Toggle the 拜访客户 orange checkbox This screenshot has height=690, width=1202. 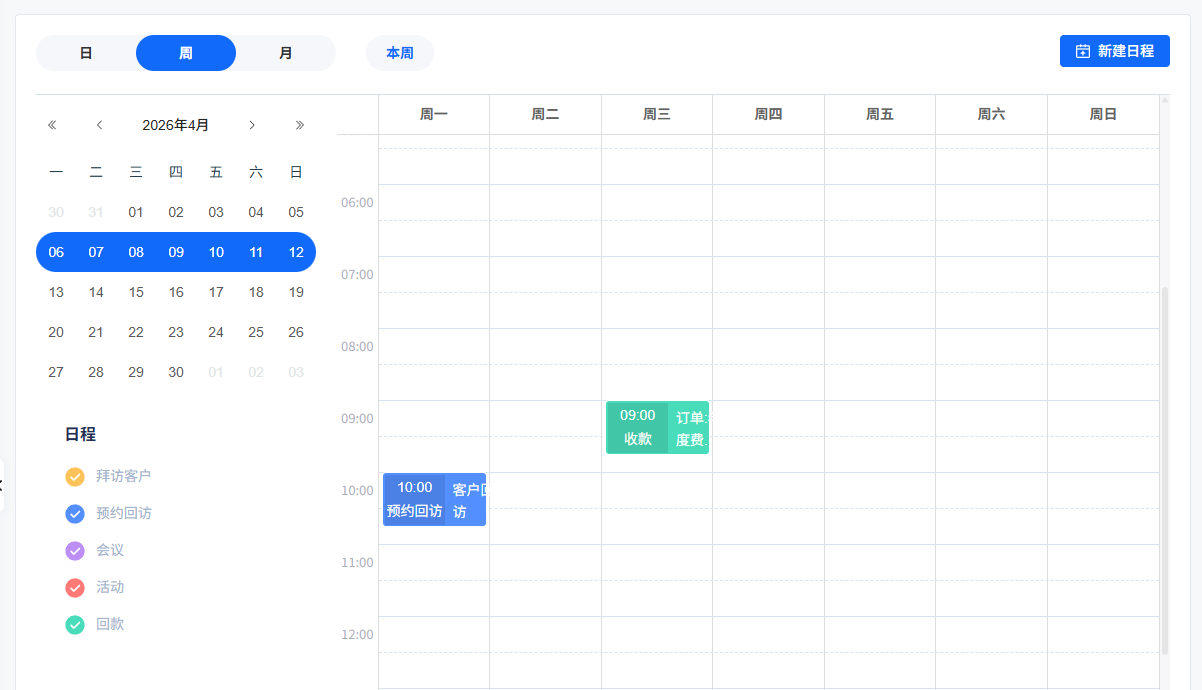tap(75, 477)
